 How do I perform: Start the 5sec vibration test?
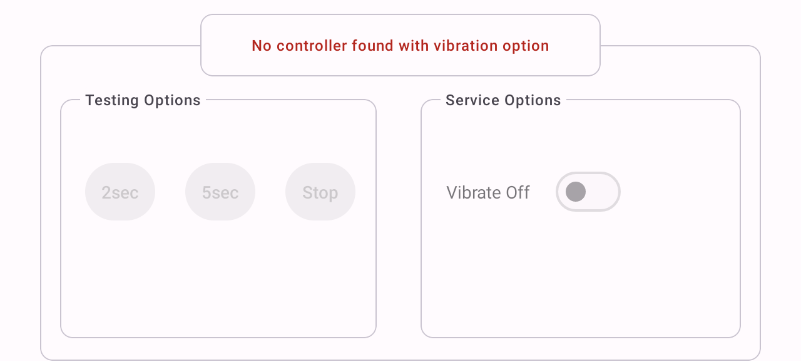click(x=220, y=192)
